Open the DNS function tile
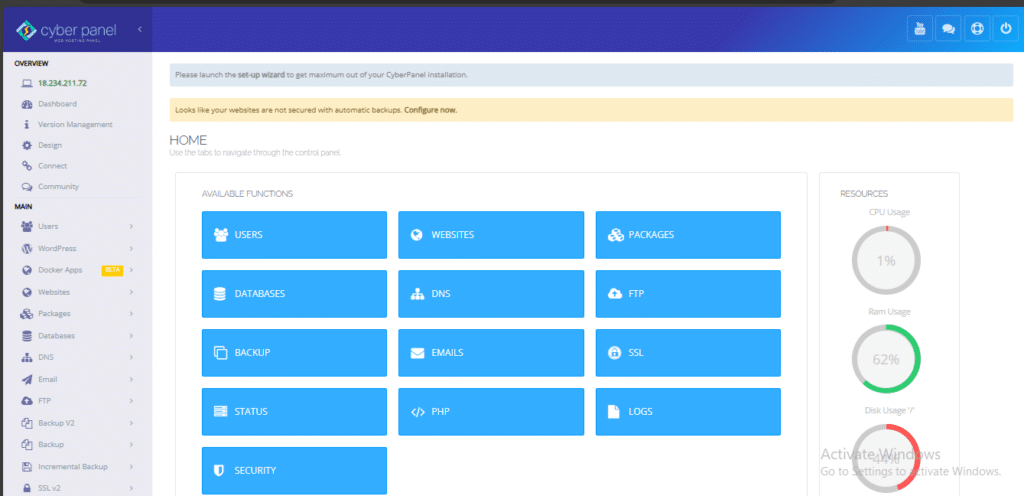Screen dimensions: 1024x496 click(491, 294)
